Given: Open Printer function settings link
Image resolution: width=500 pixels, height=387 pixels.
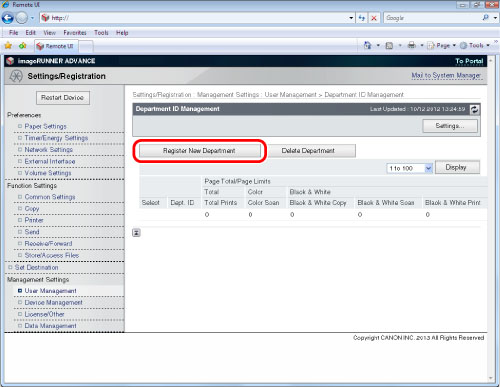Looking at the screenshot, I should [x=34, y=220].
